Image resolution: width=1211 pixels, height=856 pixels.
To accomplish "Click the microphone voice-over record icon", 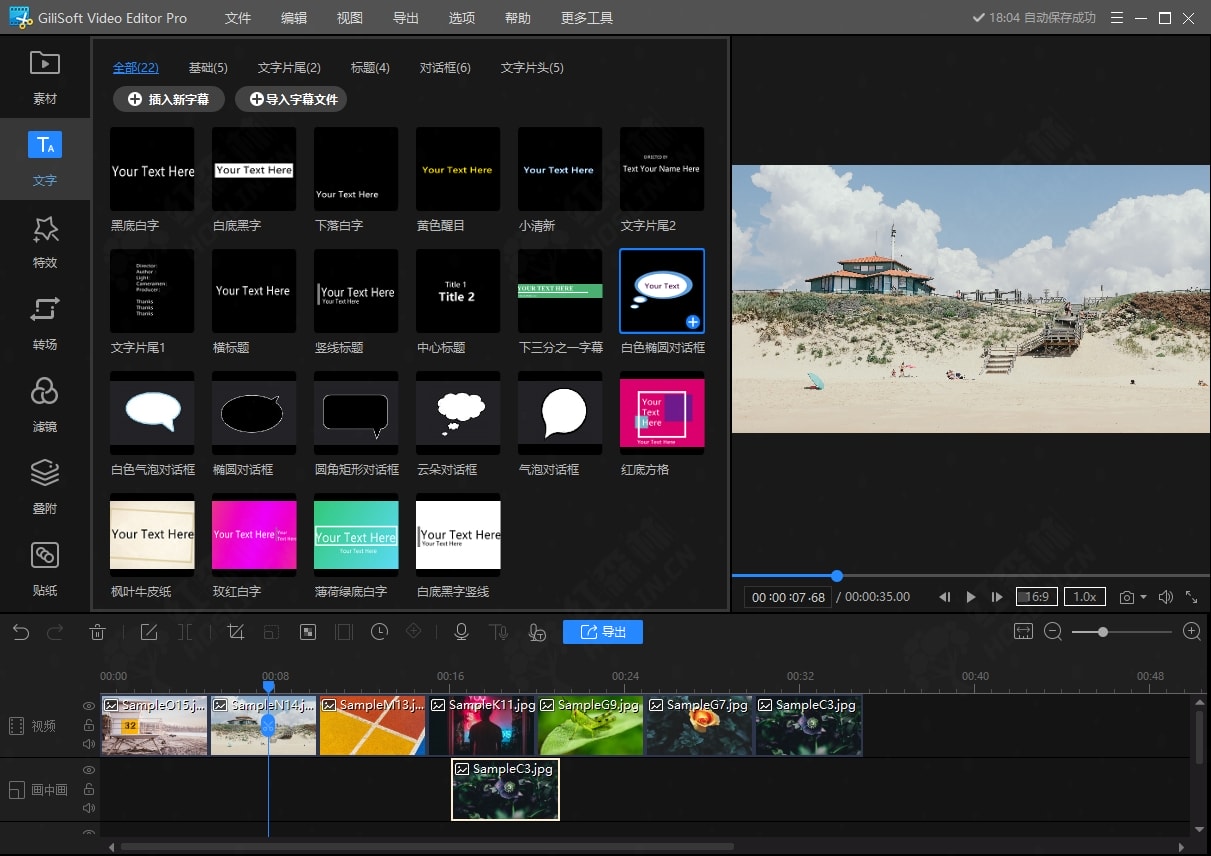I will click(461, 632).
